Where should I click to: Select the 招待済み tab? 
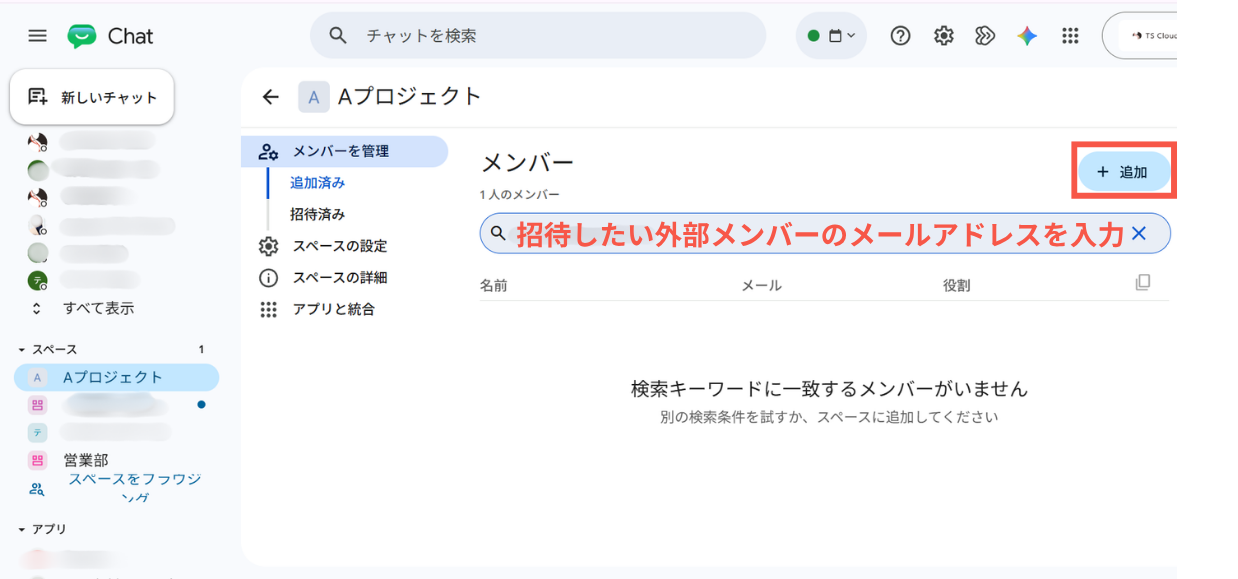pyautogui.click(x=318, y=214)
